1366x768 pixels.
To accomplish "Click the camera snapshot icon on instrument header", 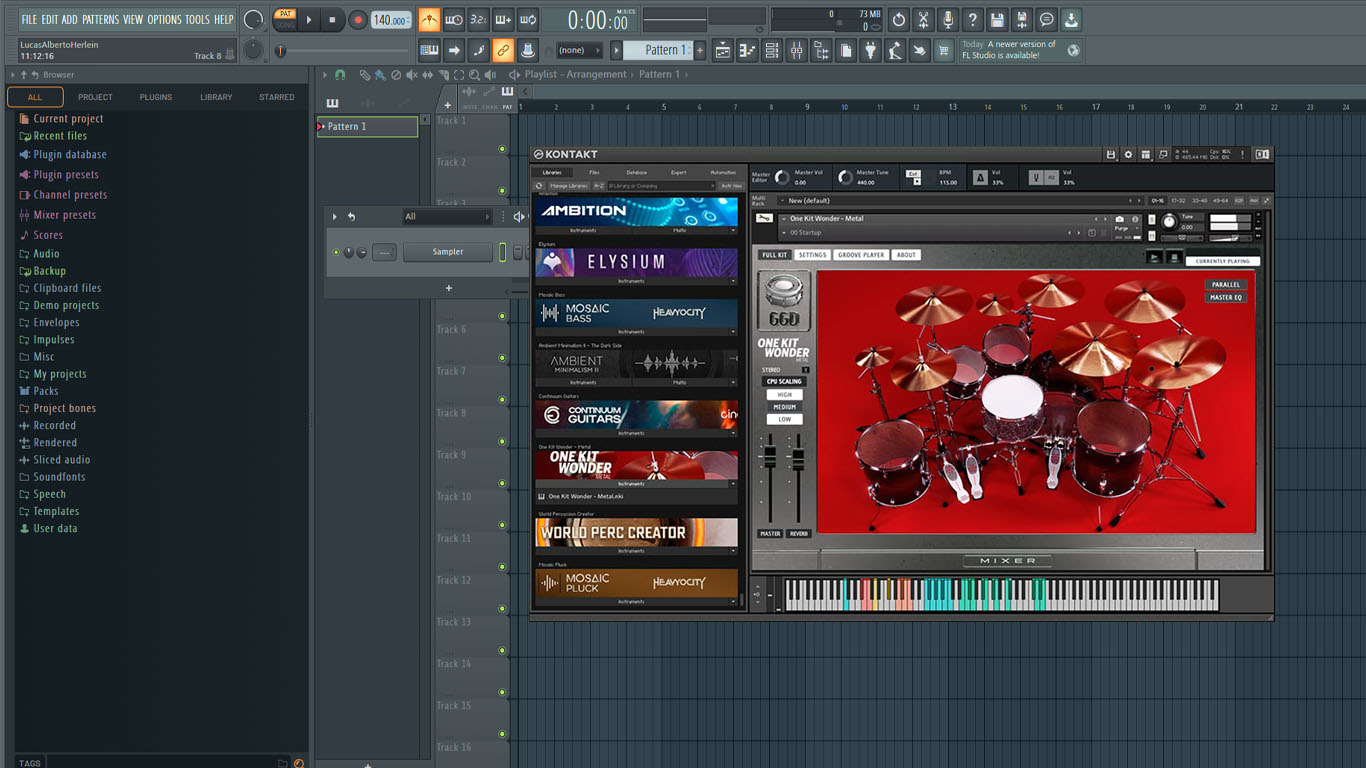I will point(1120,219).
